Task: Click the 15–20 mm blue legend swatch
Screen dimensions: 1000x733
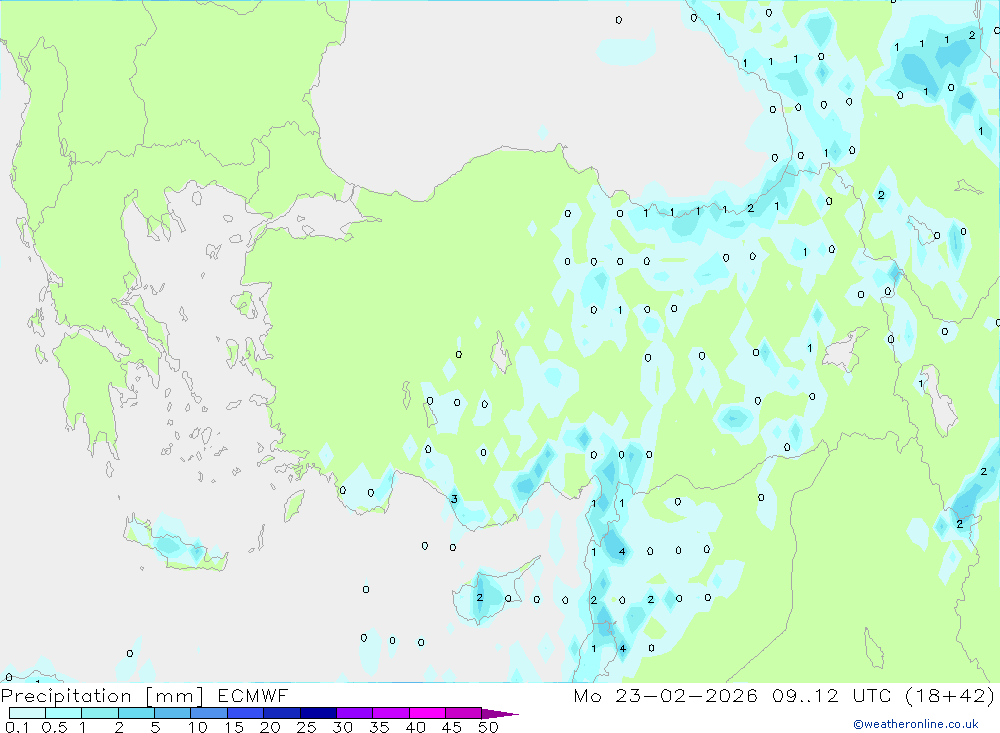Action: pos(246,713)
